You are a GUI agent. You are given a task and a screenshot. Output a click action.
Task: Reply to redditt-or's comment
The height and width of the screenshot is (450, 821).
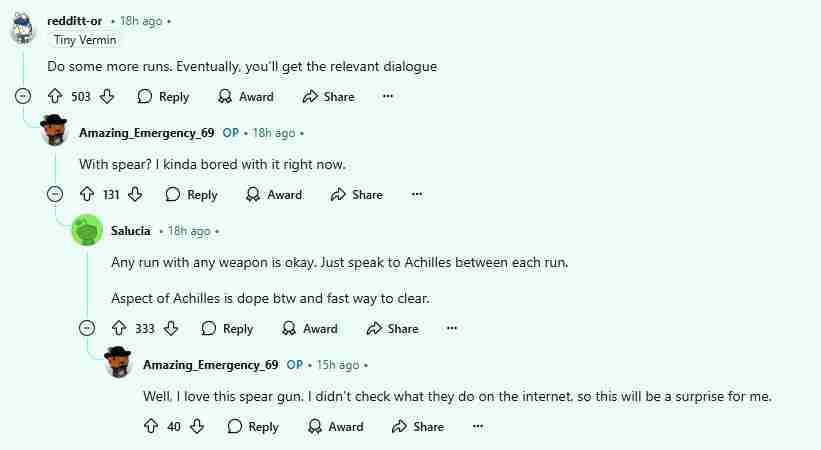click(163, 97)
